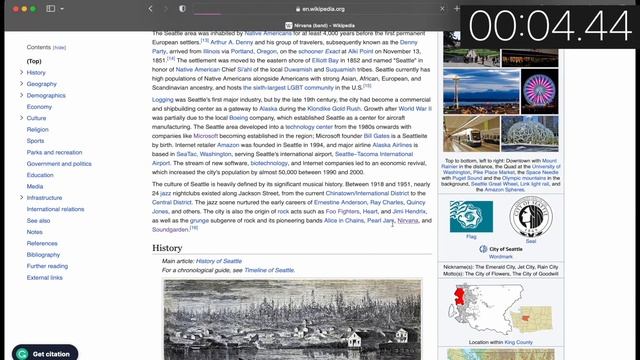Hide the Contents sidebar
Viewport: 640px width, 360px height.
click(59, 48)
